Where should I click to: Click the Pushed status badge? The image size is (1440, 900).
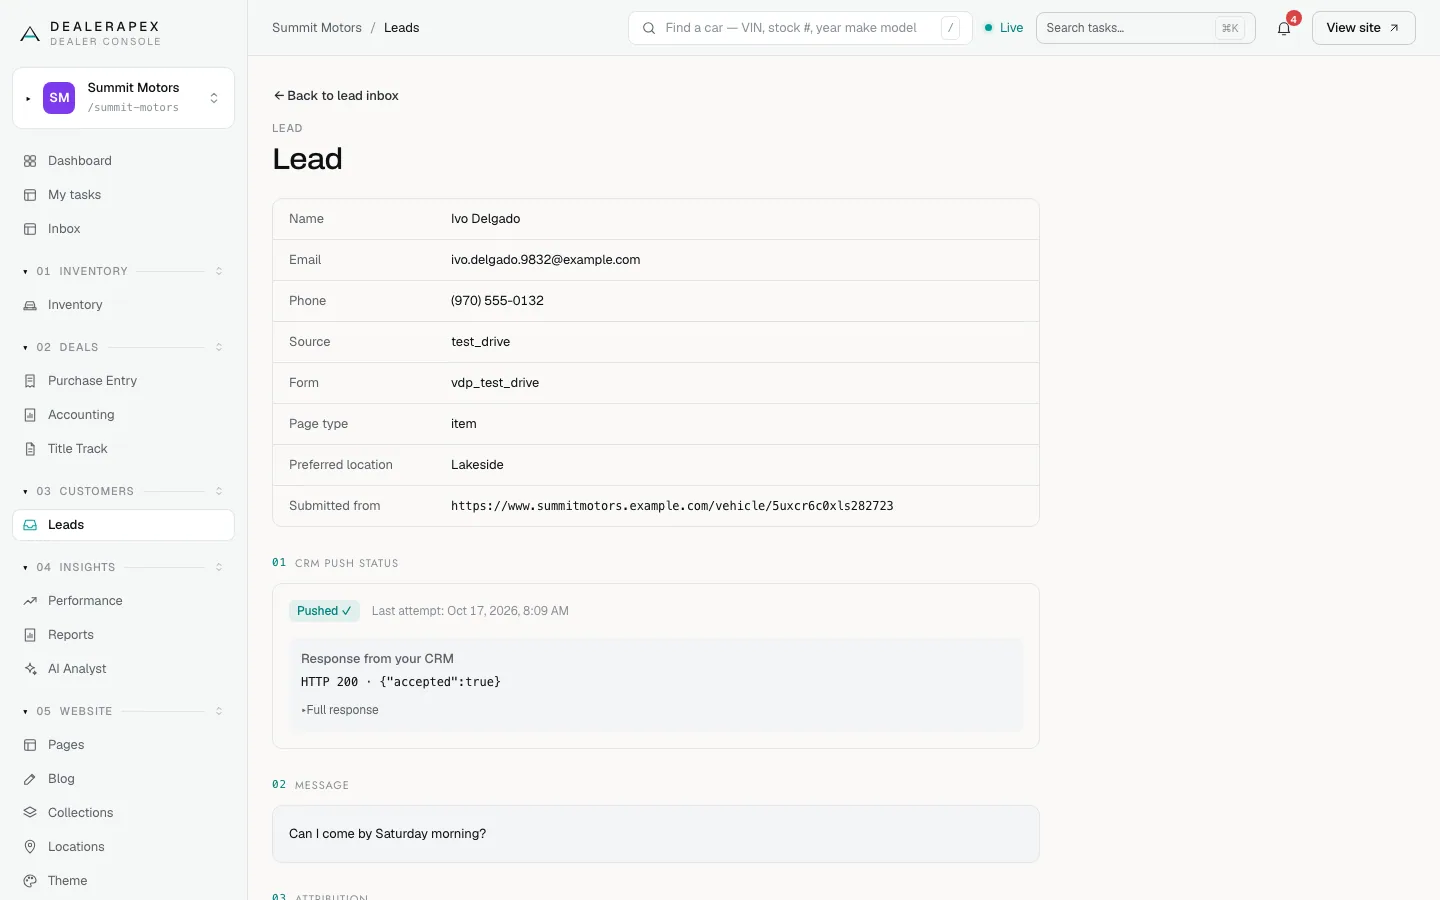click(x=324, y=611)
